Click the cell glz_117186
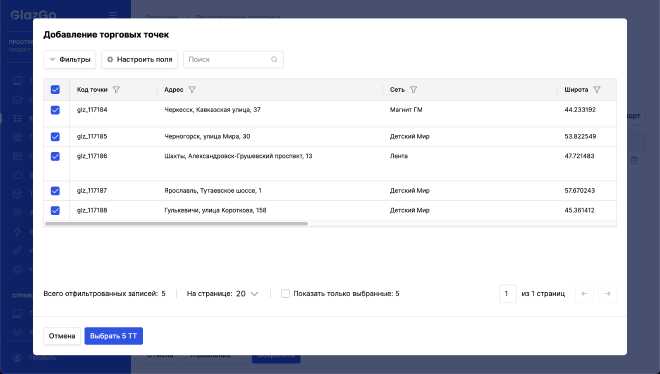This screenshot has height=374, width=660. [x=92, y=156]
